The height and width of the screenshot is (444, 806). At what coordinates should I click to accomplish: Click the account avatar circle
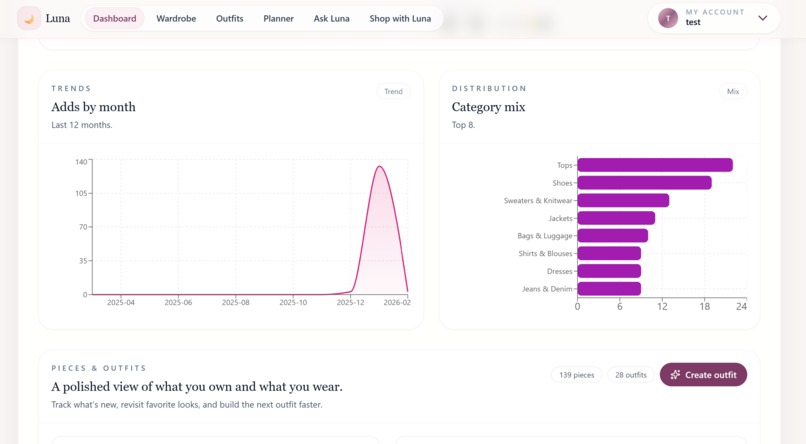coord(668,18)
